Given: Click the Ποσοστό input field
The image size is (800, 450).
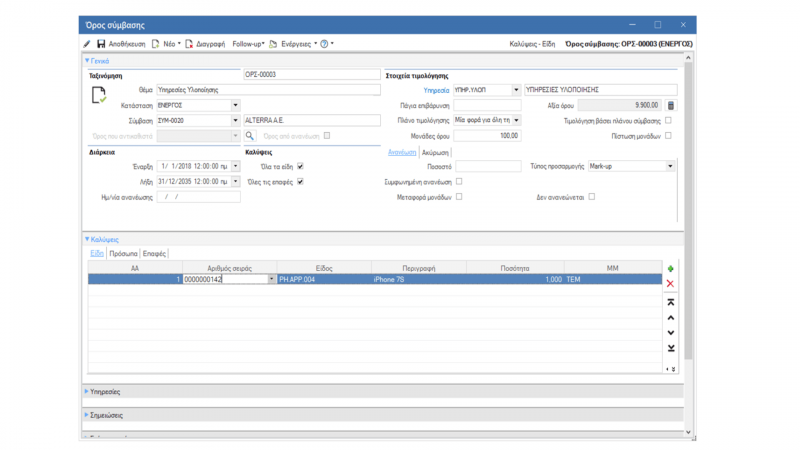Looking at the screenshot, I should click(x=488, y=166).
